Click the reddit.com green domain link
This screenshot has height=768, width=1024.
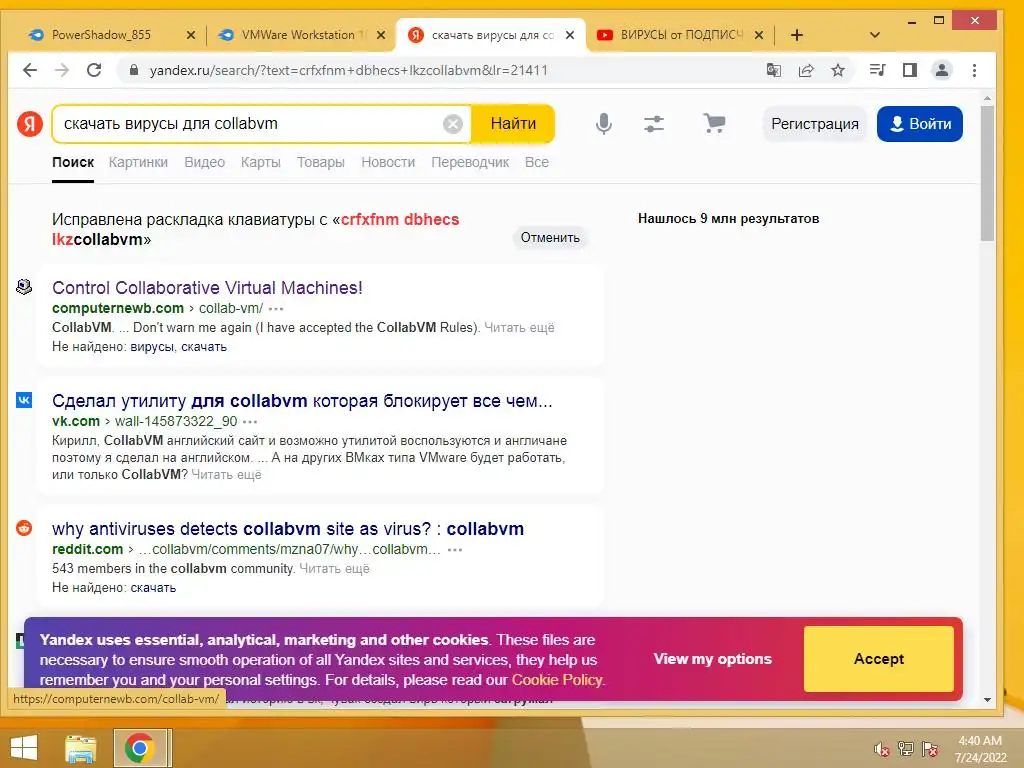pos(88,550)
